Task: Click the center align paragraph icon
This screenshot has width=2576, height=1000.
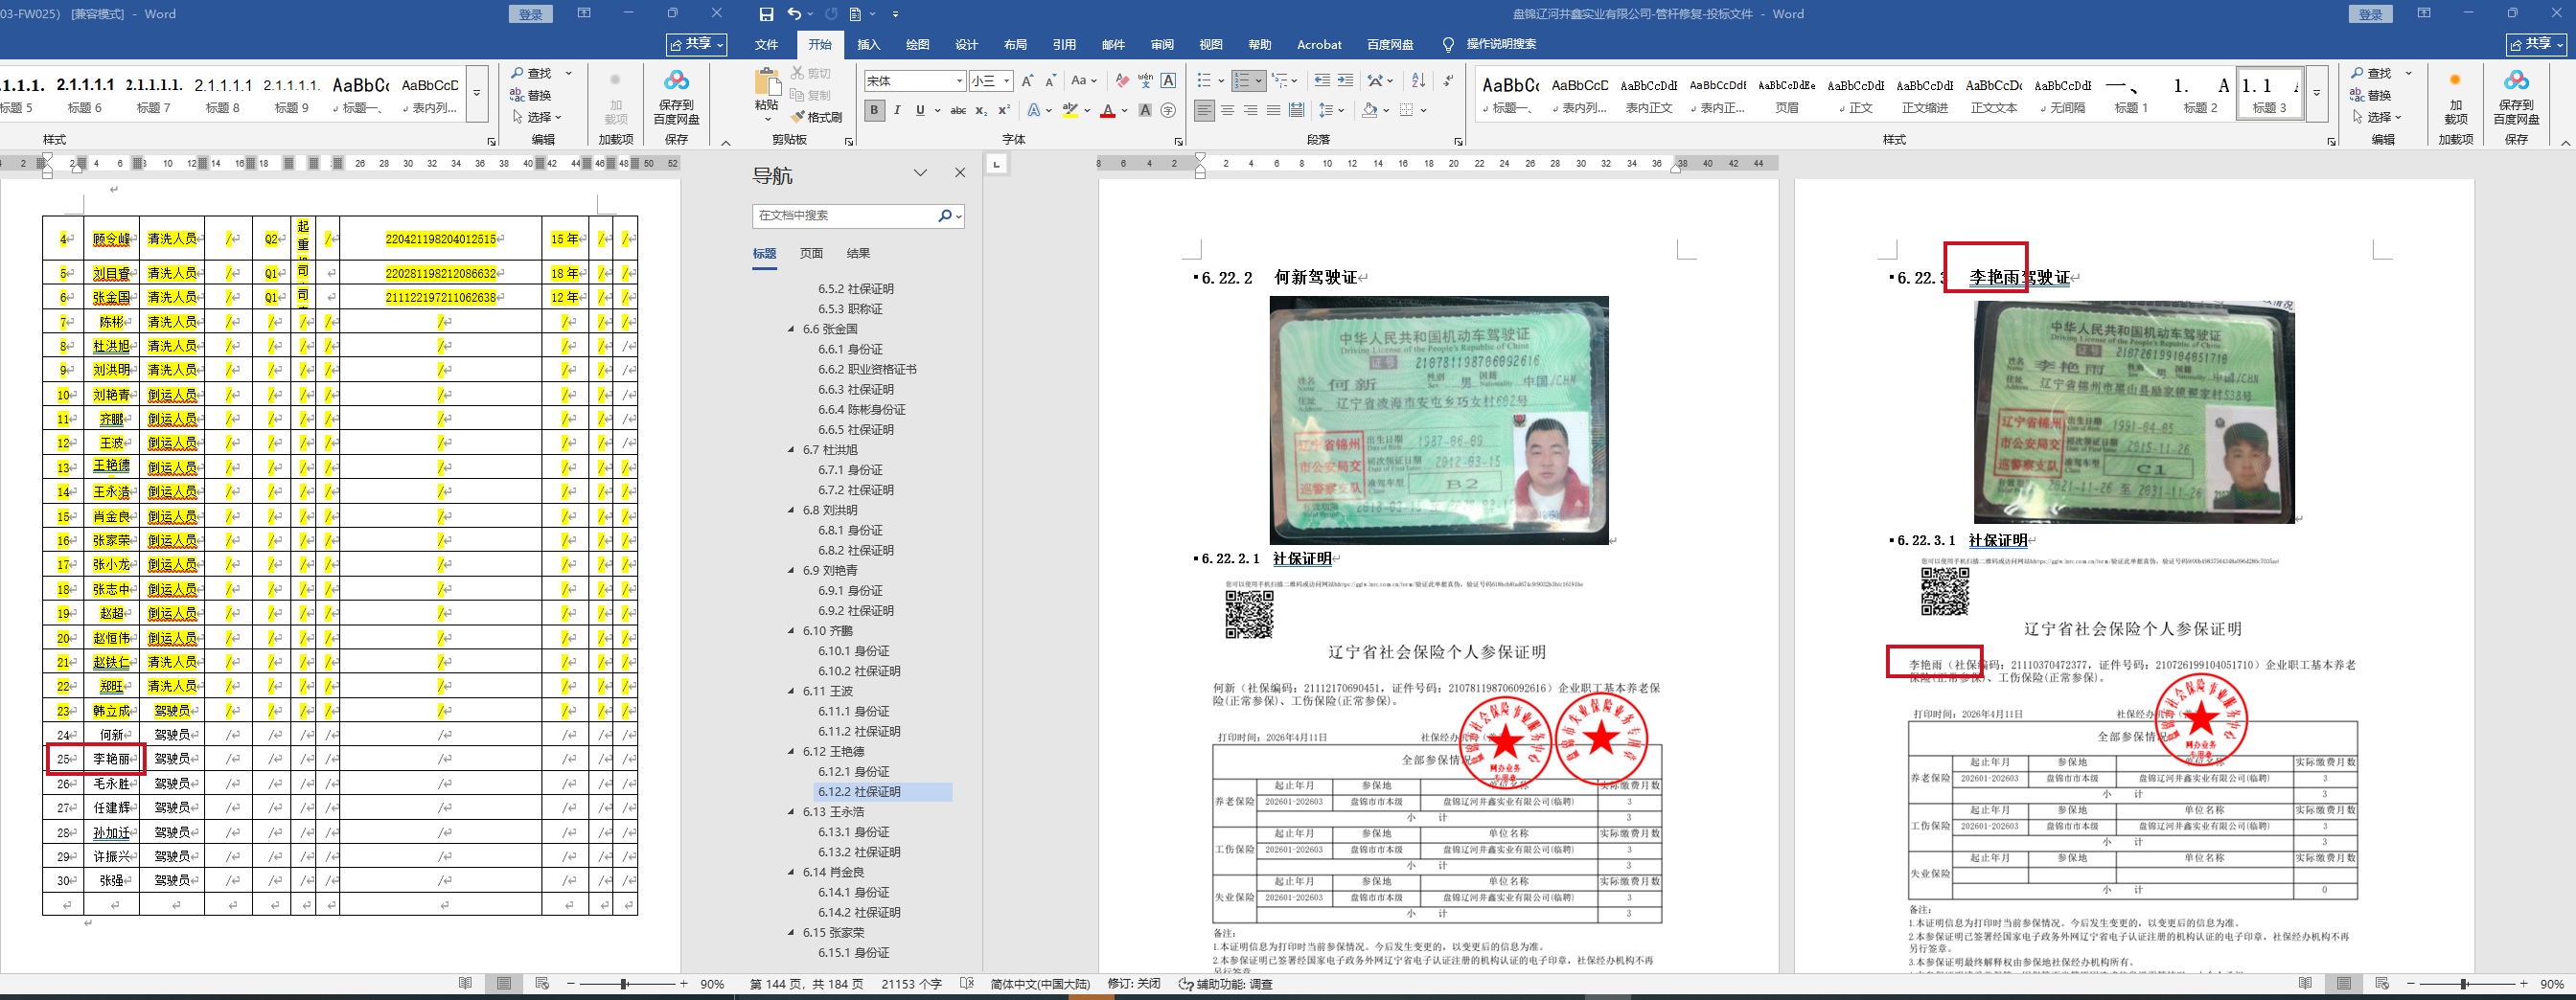Action: (1227, 110)
